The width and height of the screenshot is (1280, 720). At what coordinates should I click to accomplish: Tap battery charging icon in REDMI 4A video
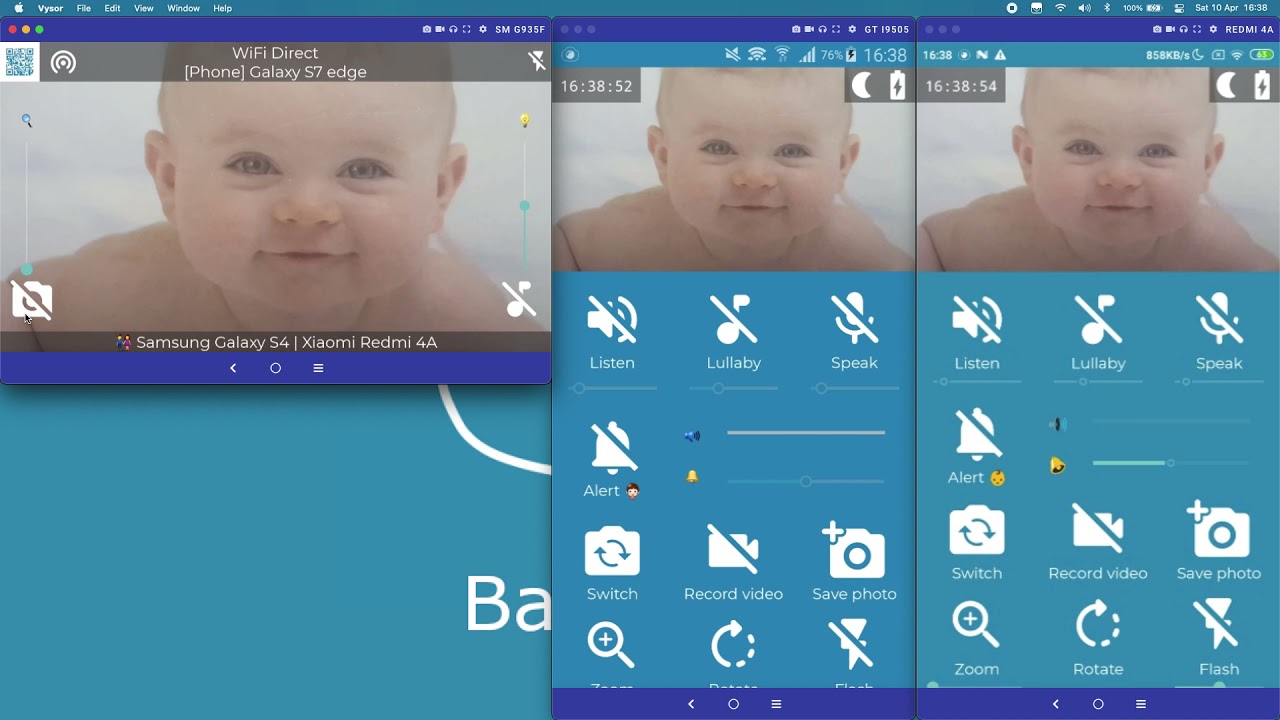1262,86
